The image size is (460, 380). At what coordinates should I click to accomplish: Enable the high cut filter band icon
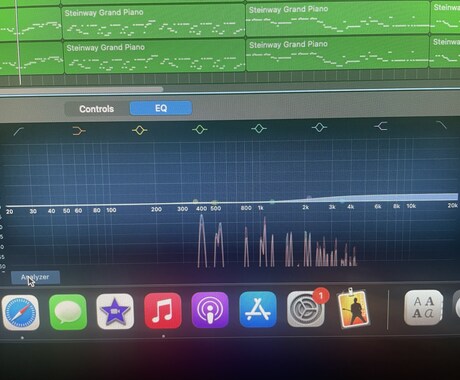(x=441, y=125)
